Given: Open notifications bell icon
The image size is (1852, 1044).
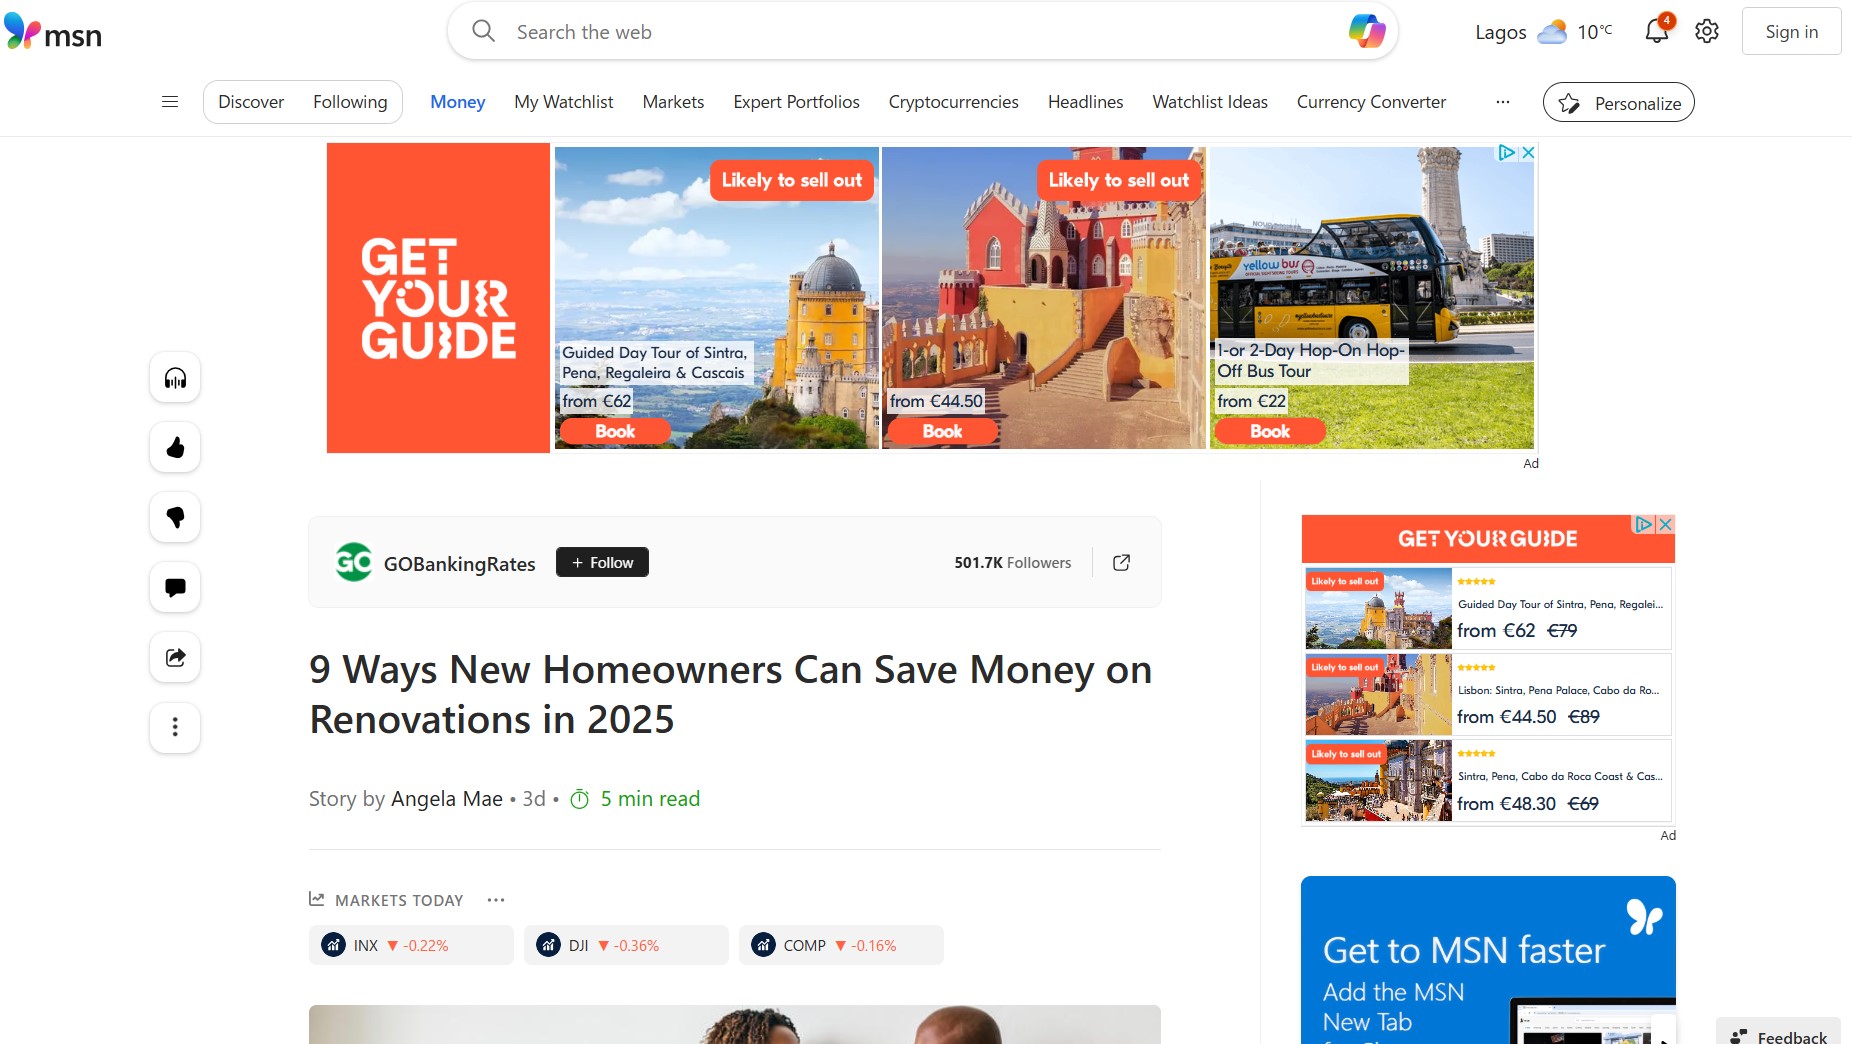Looking at the screenshot, I should pos(1657,31).
